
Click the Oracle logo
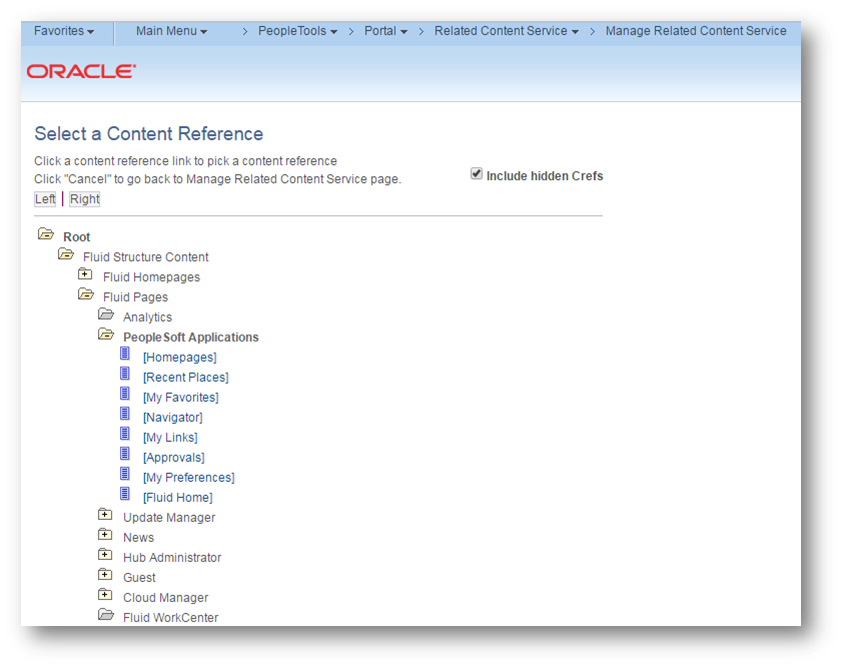click(81, 71)
